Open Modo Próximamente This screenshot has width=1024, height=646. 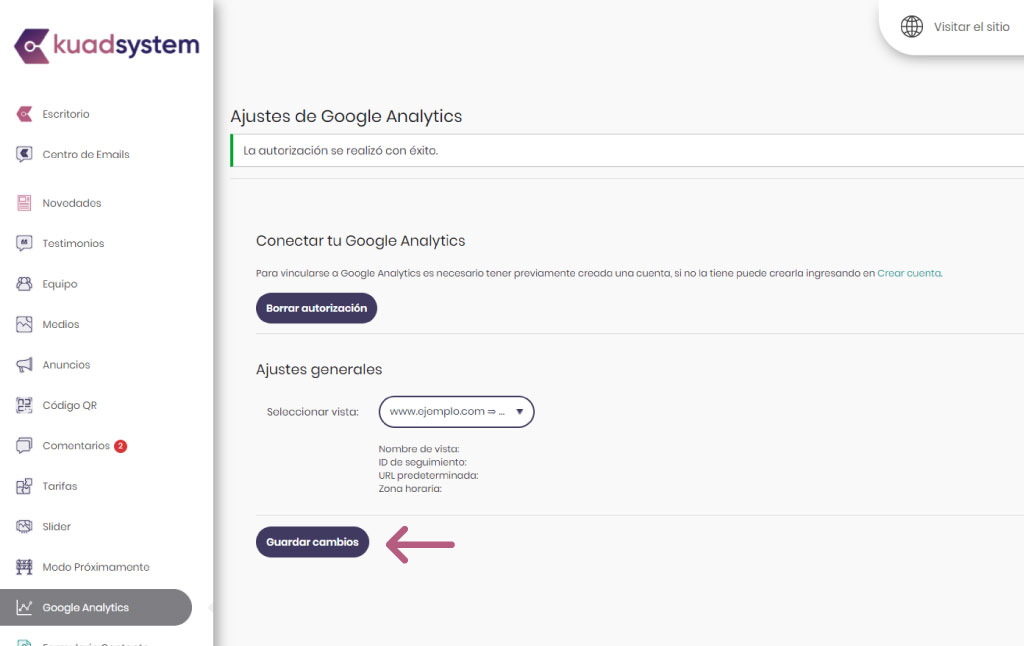tap(96, 567)
